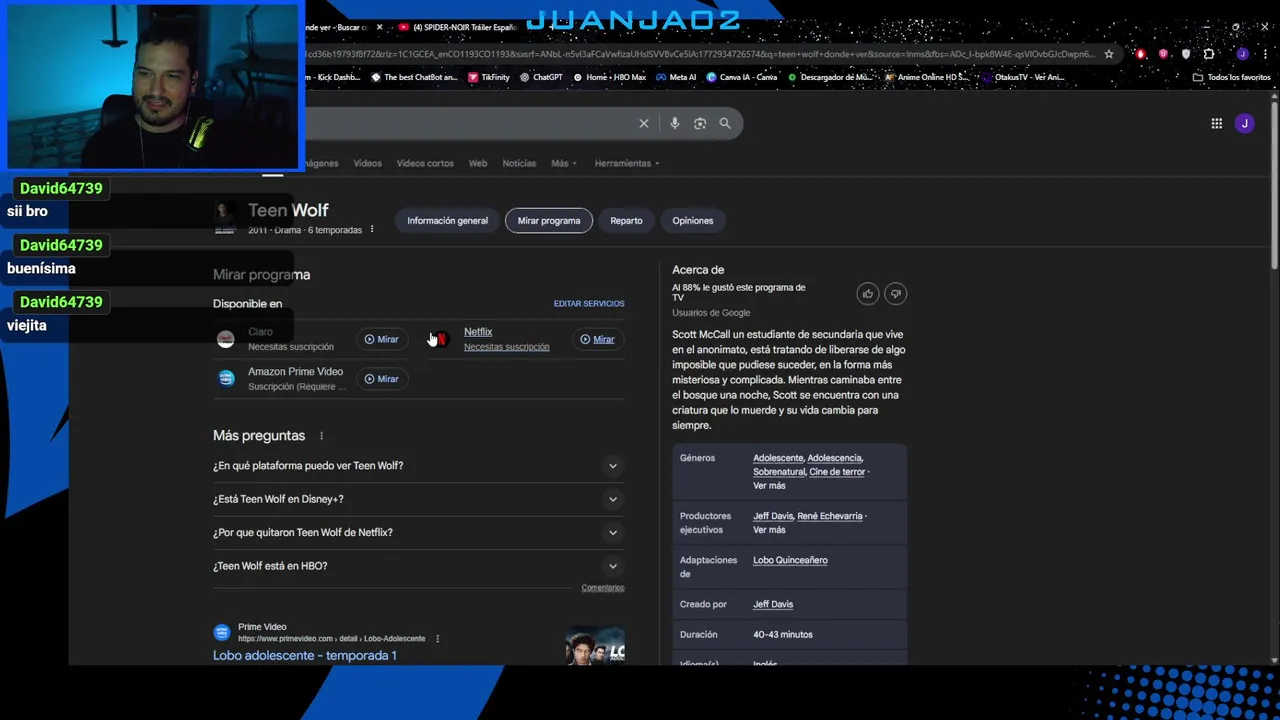This screenshot has width=1280, height=720.
Task: Click Mirar button for Claro
Action: point(381,339)
